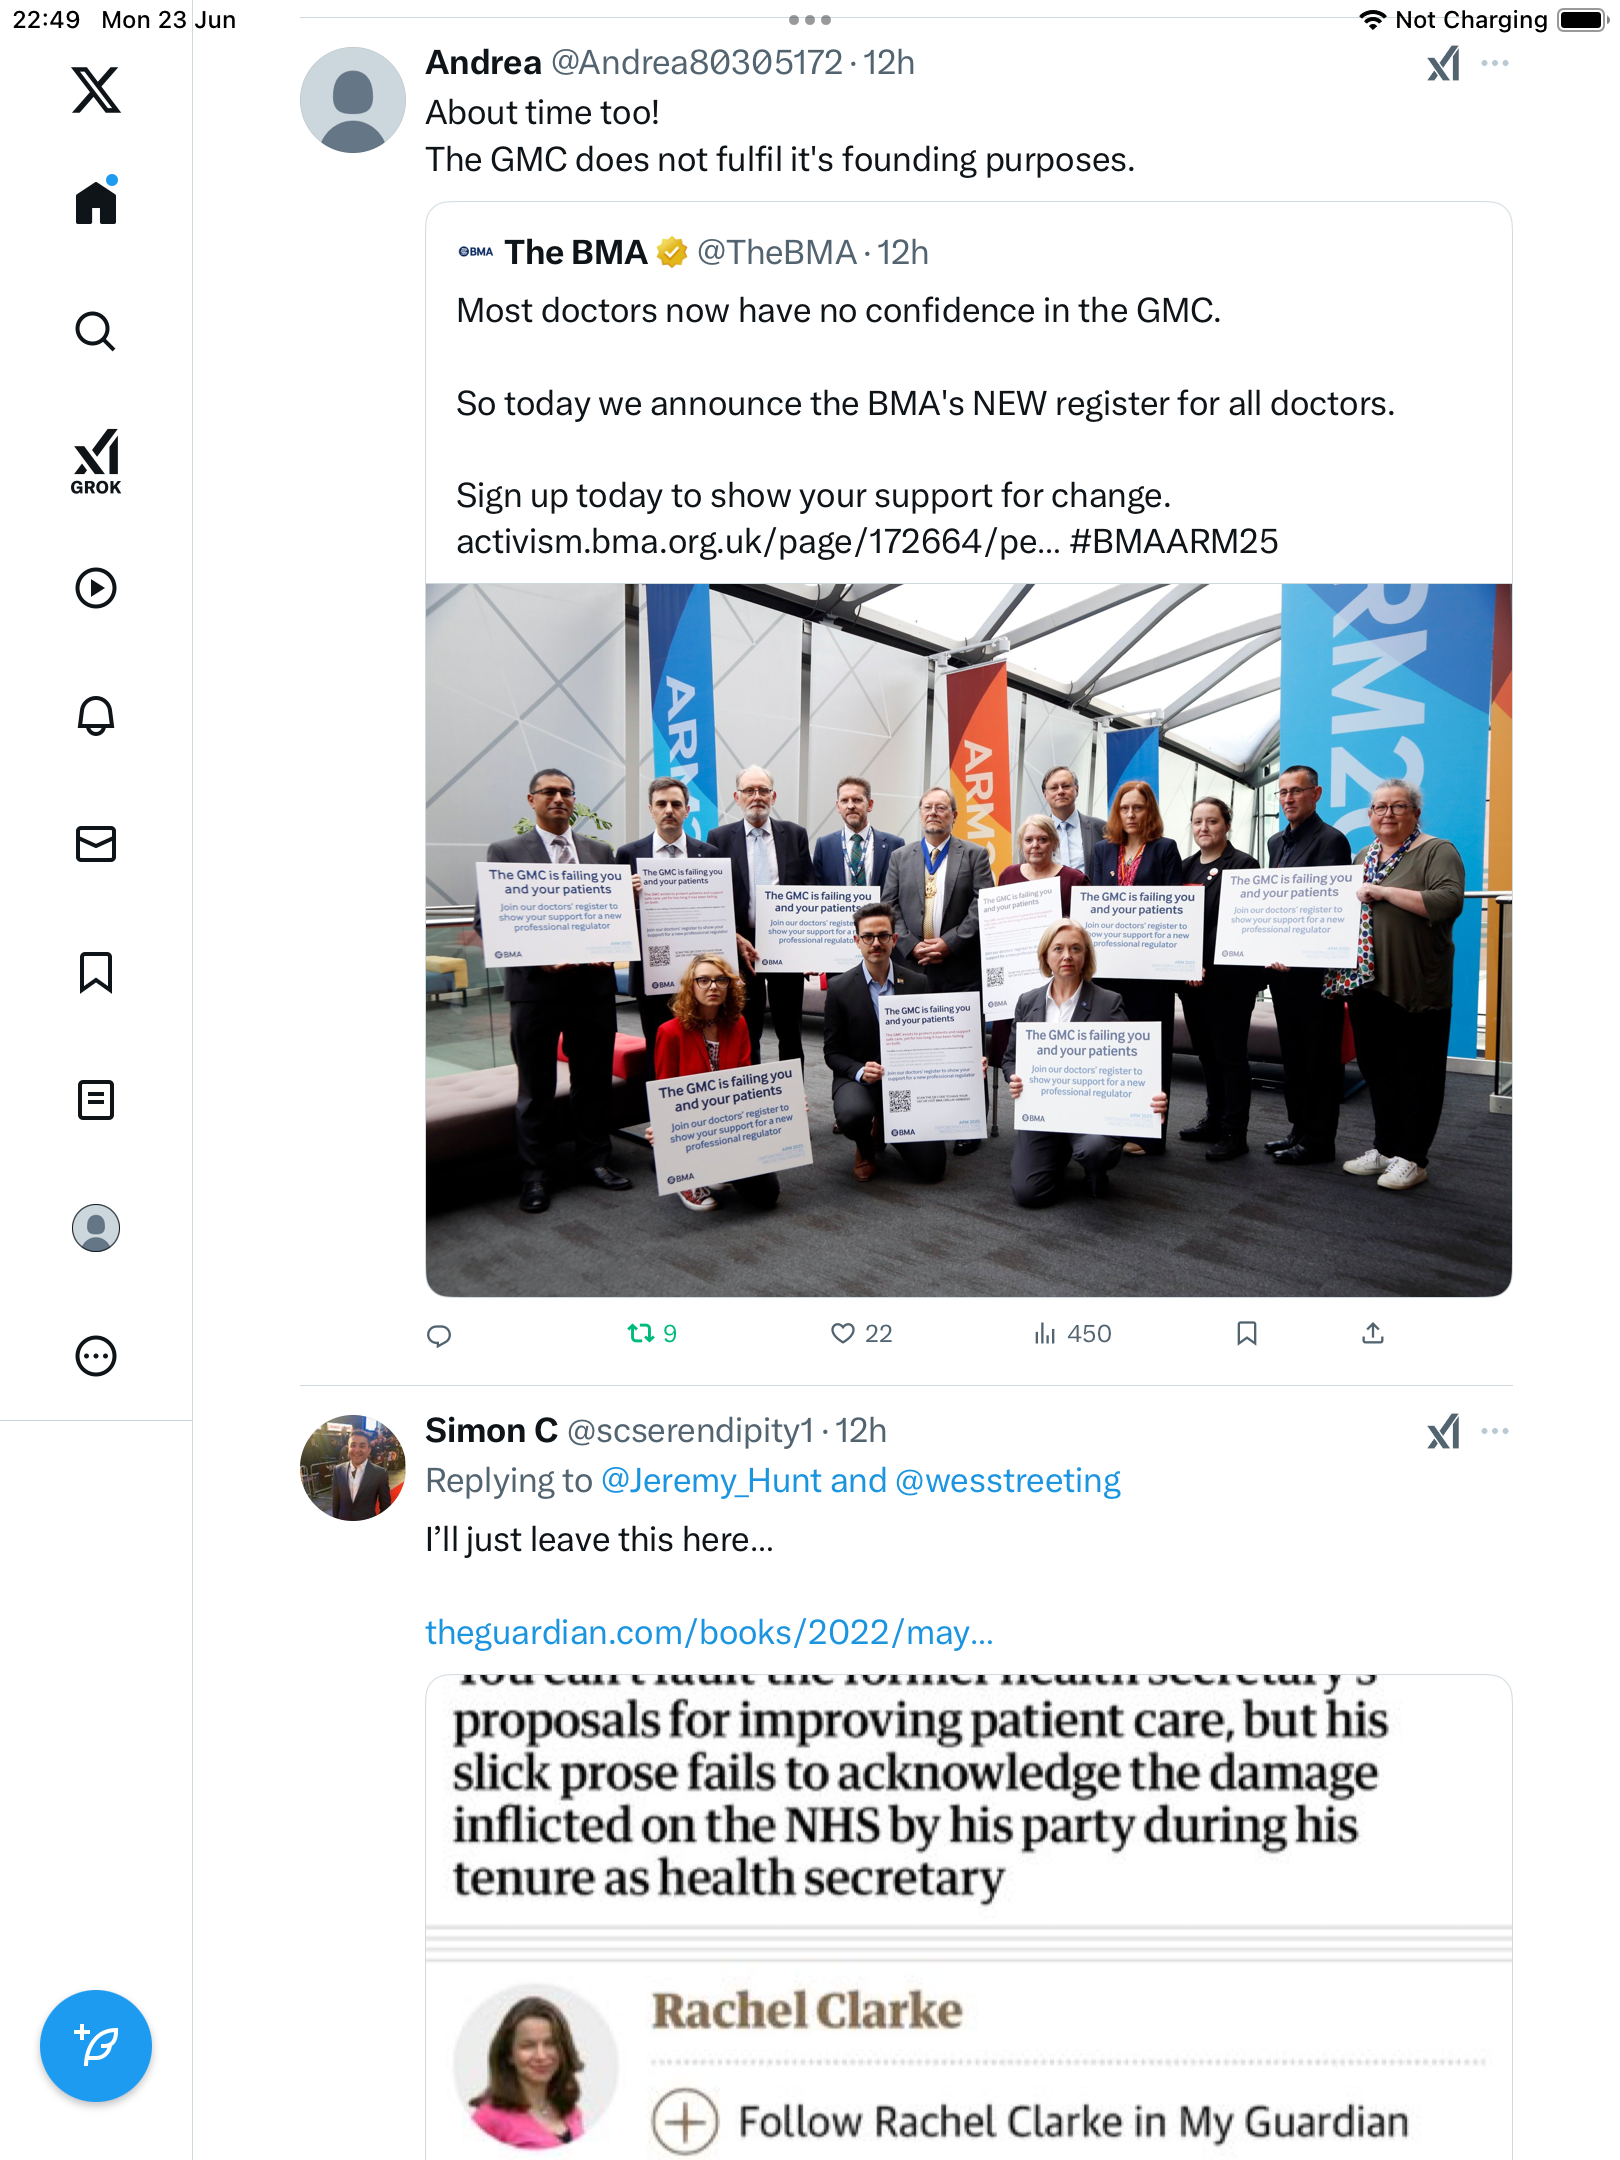Open the BMA group photo image
This screenshot has height=2160, width=1620.
[968, 940]
